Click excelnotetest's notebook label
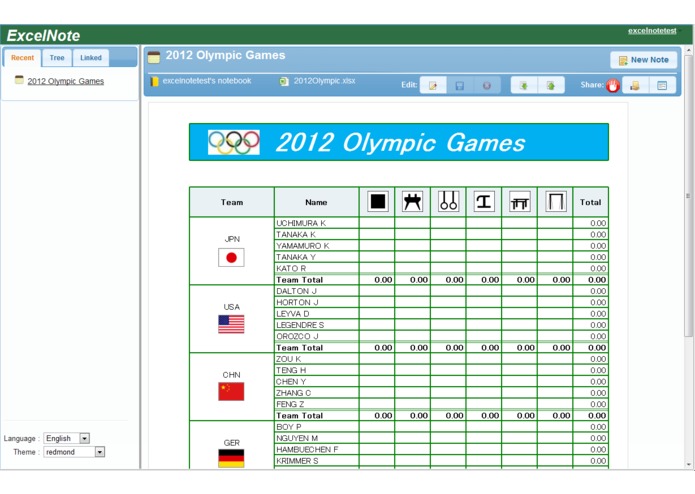Viewport: 695px width, 494px height. pyautogui.click(x=207, y=81)
